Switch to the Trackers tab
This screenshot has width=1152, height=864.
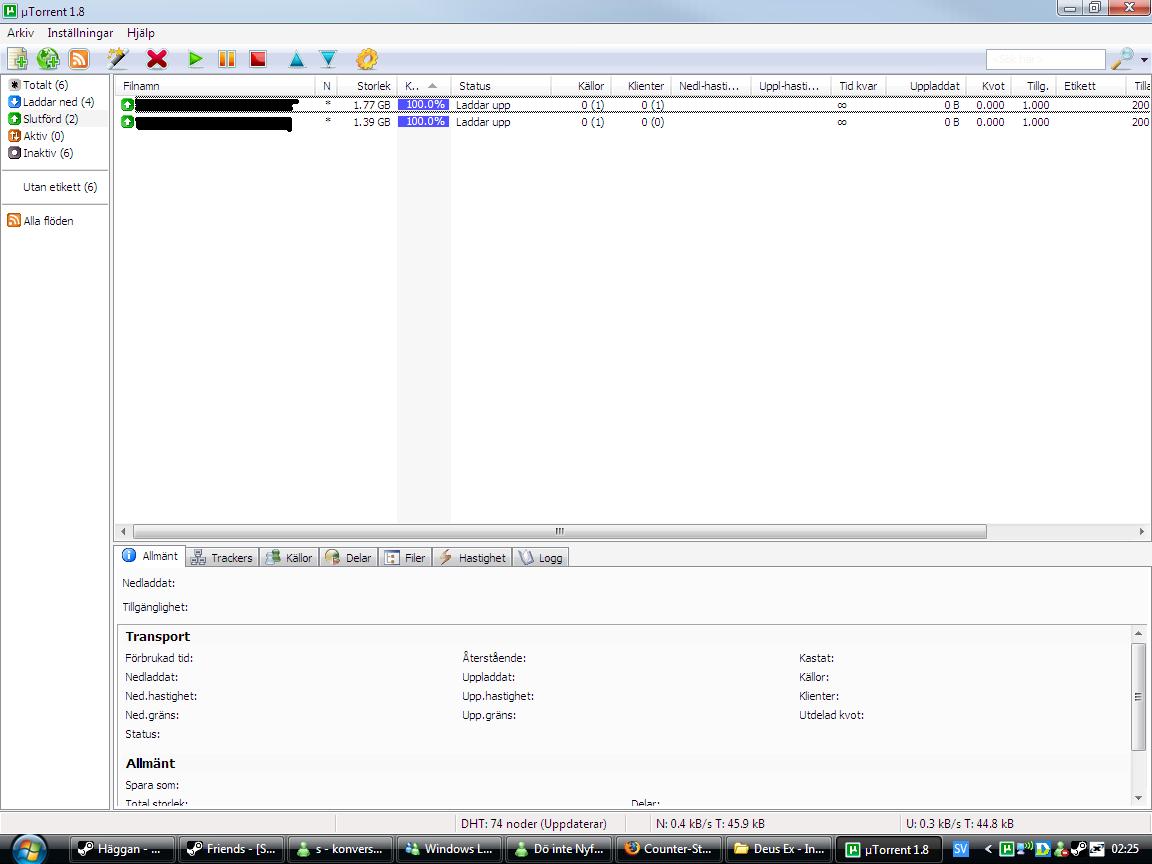(222, 558)
